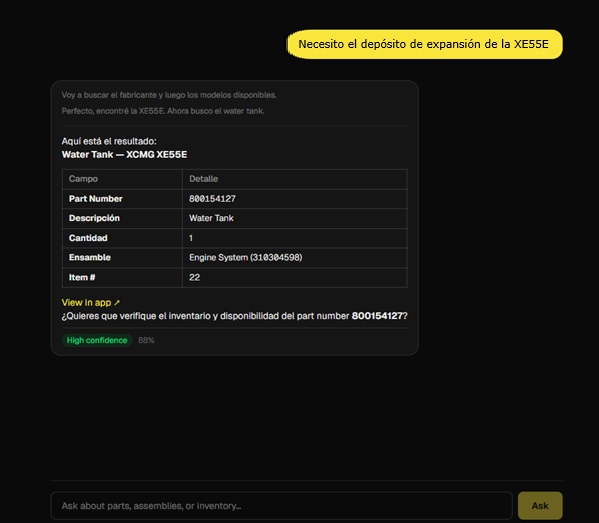Click the 'Voy a buscar el fabricante' step text

click(169, 95)
